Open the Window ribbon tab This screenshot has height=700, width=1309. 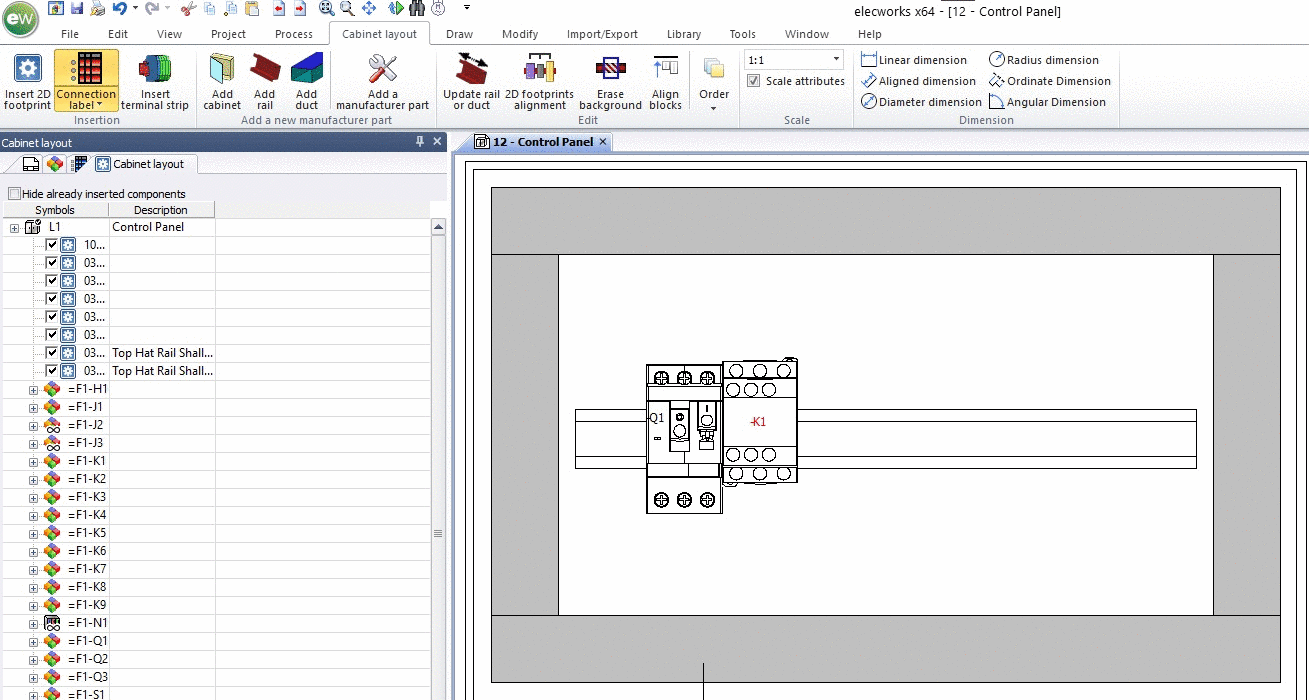[x=807, y=34]
